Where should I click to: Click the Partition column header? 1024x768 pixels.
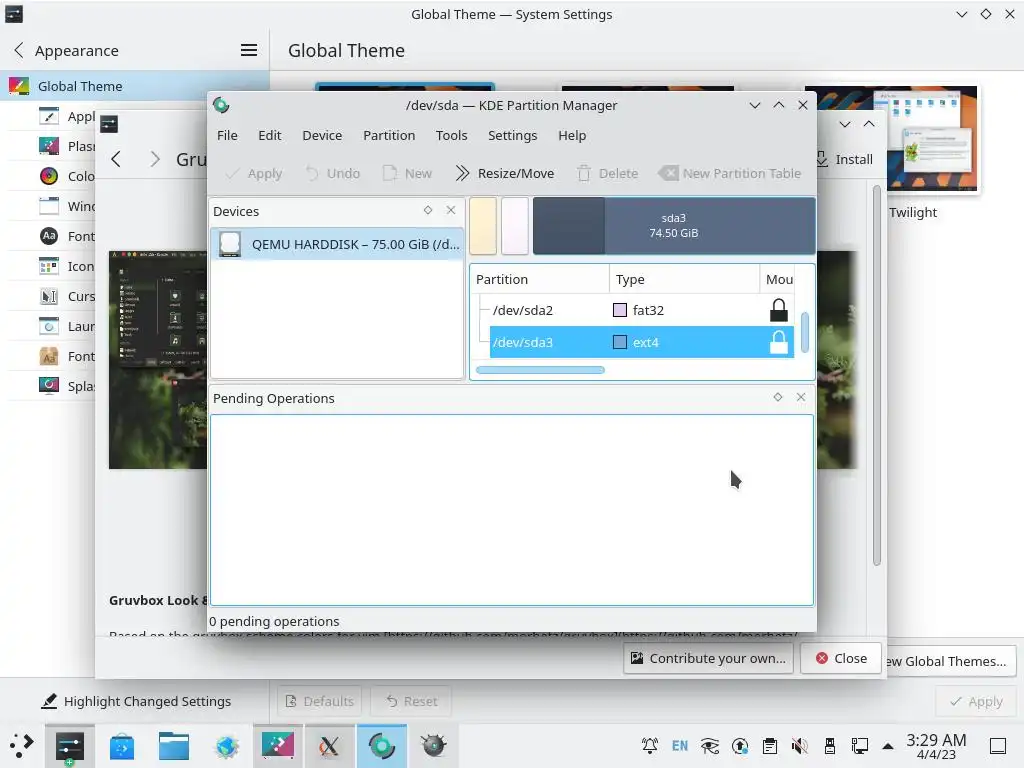540,280
